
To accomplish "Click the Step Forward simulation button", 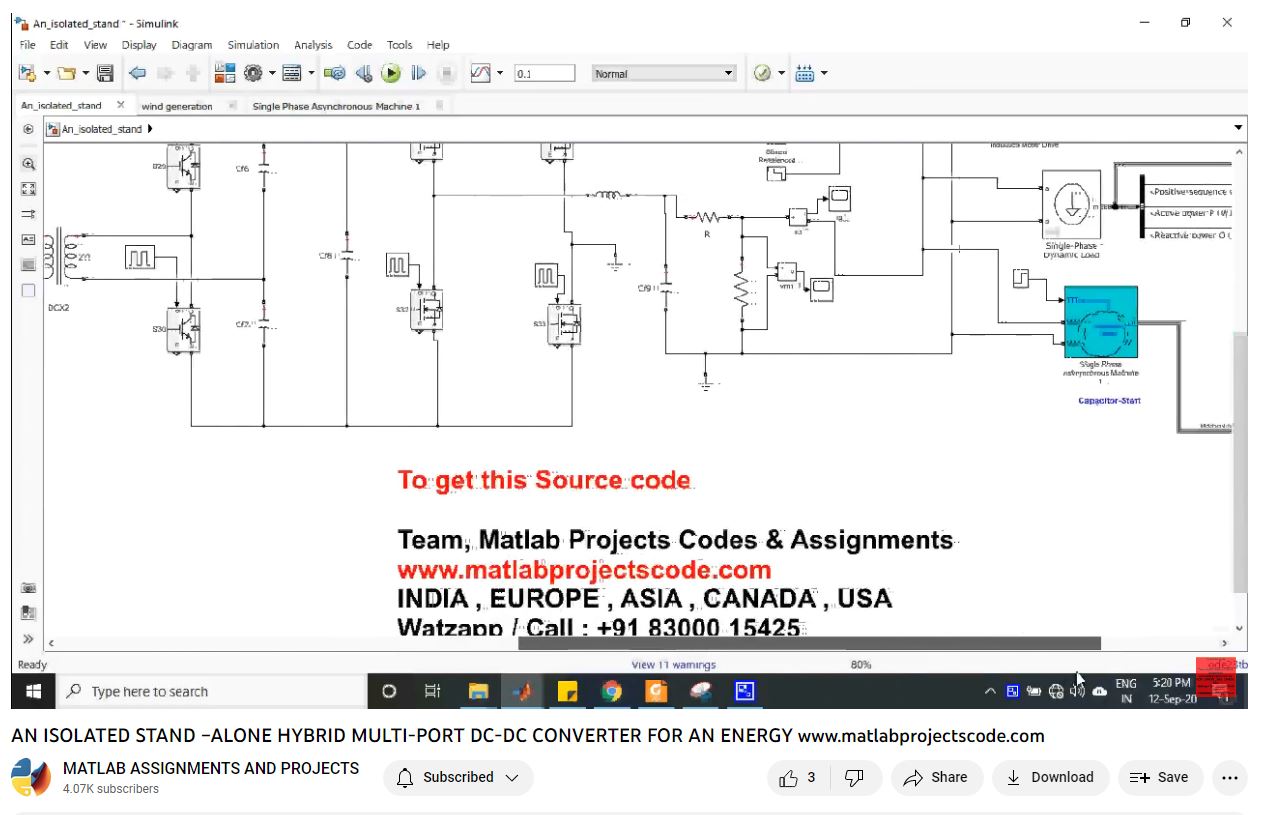I will (418, 73).
